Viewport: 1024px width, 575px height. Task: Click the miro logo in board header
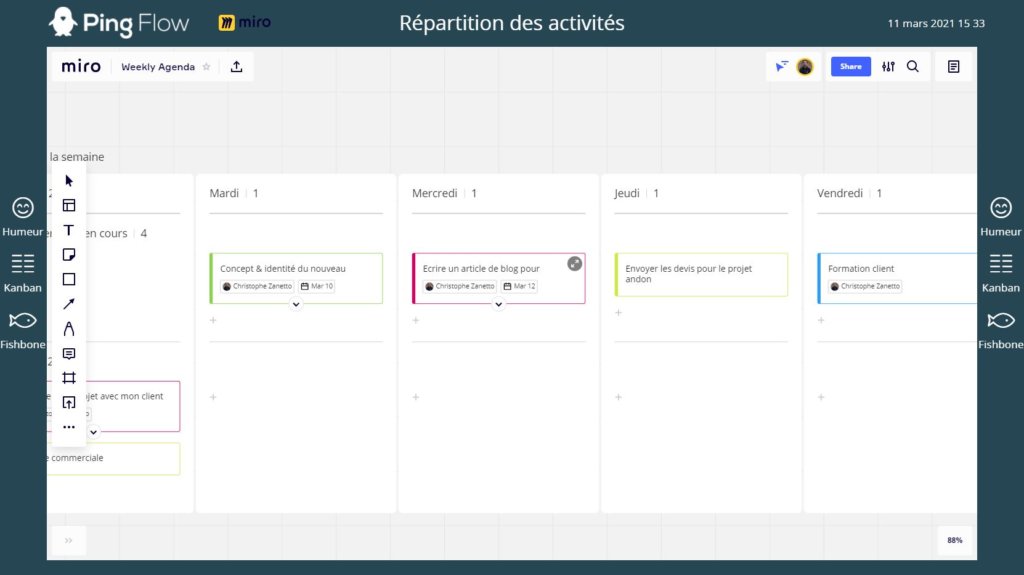coord(81,67)
